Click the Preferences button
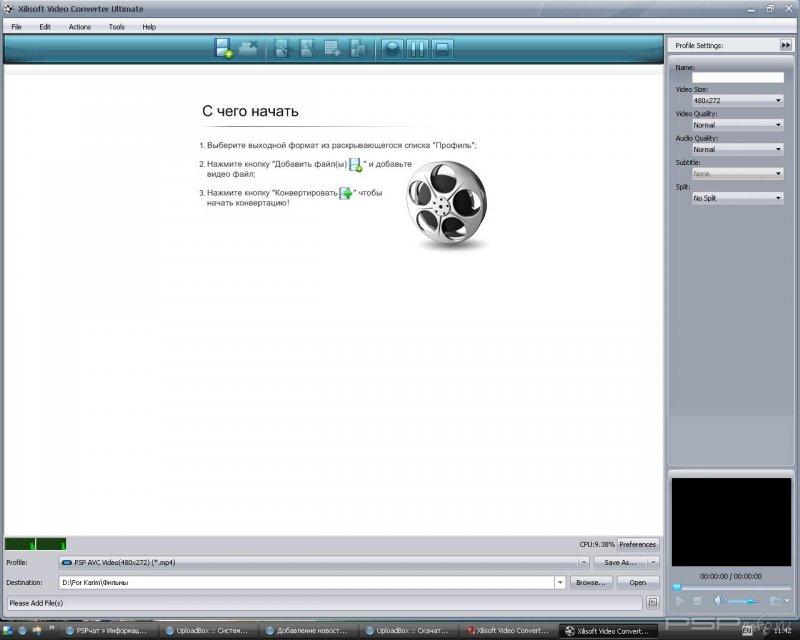Image resolution: width=800 pixels, height=640 pixels. pos(637,544)
